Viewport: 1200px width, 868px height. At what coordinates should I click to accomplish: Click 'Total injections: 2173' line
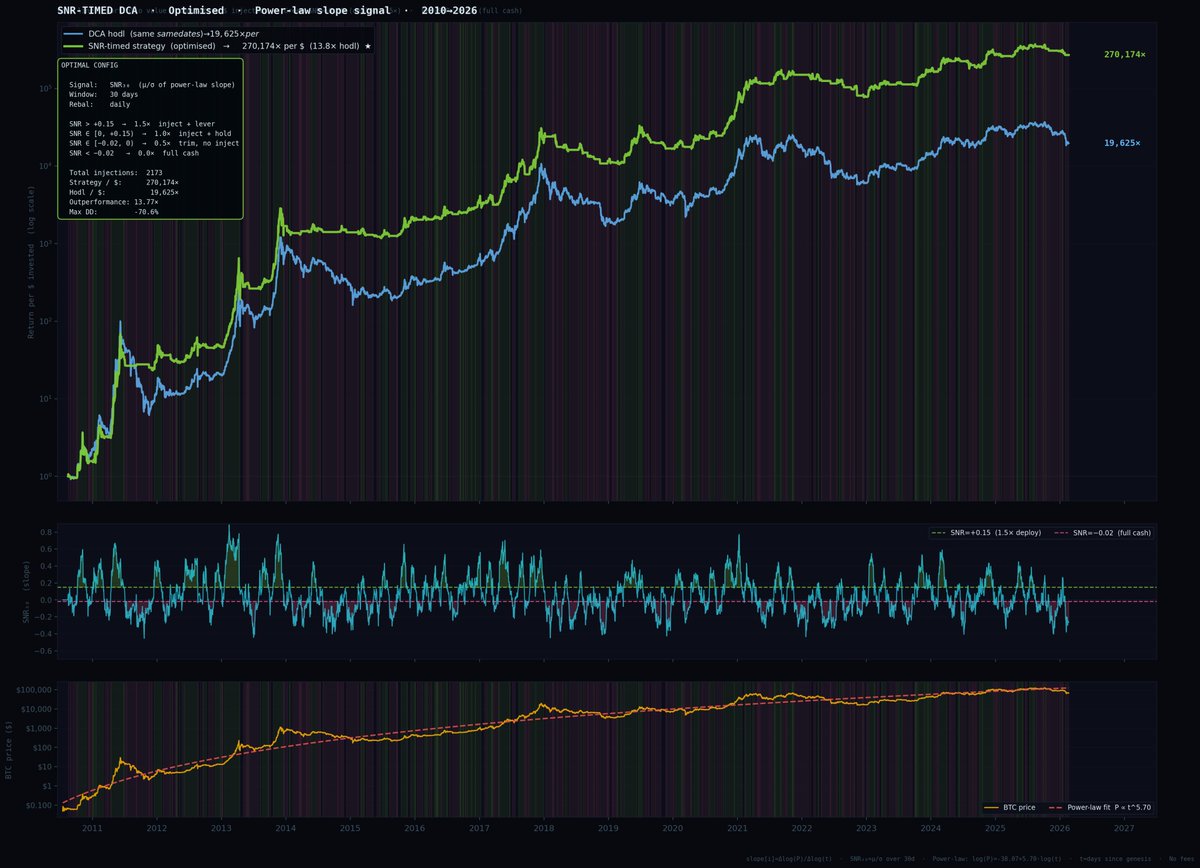tap(115, 173)
